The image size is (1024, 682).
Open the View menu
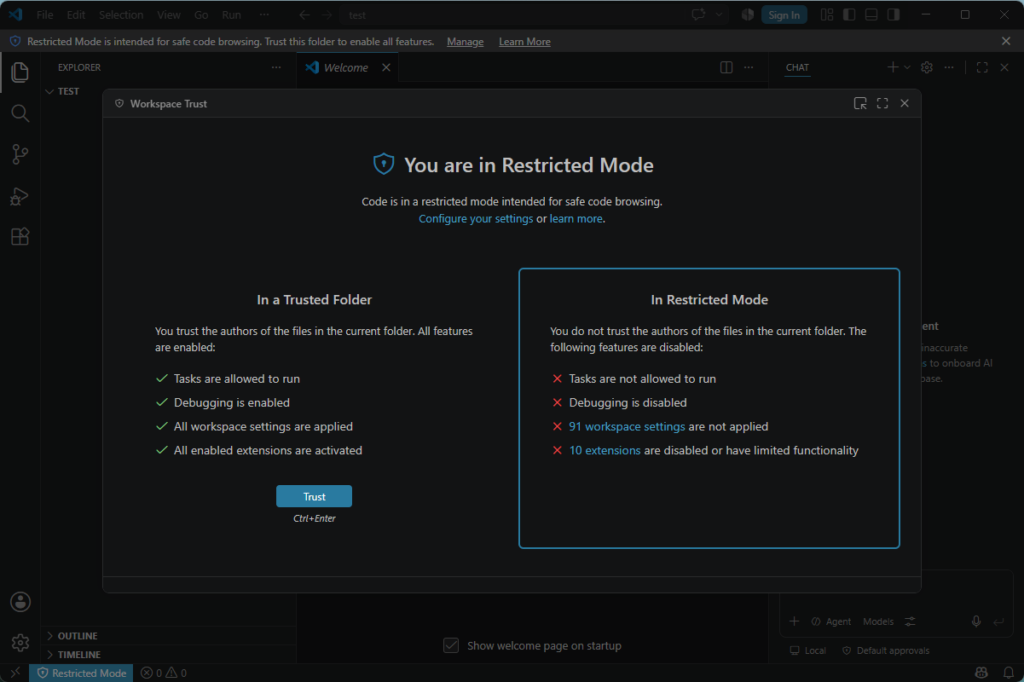coord(168,14)
